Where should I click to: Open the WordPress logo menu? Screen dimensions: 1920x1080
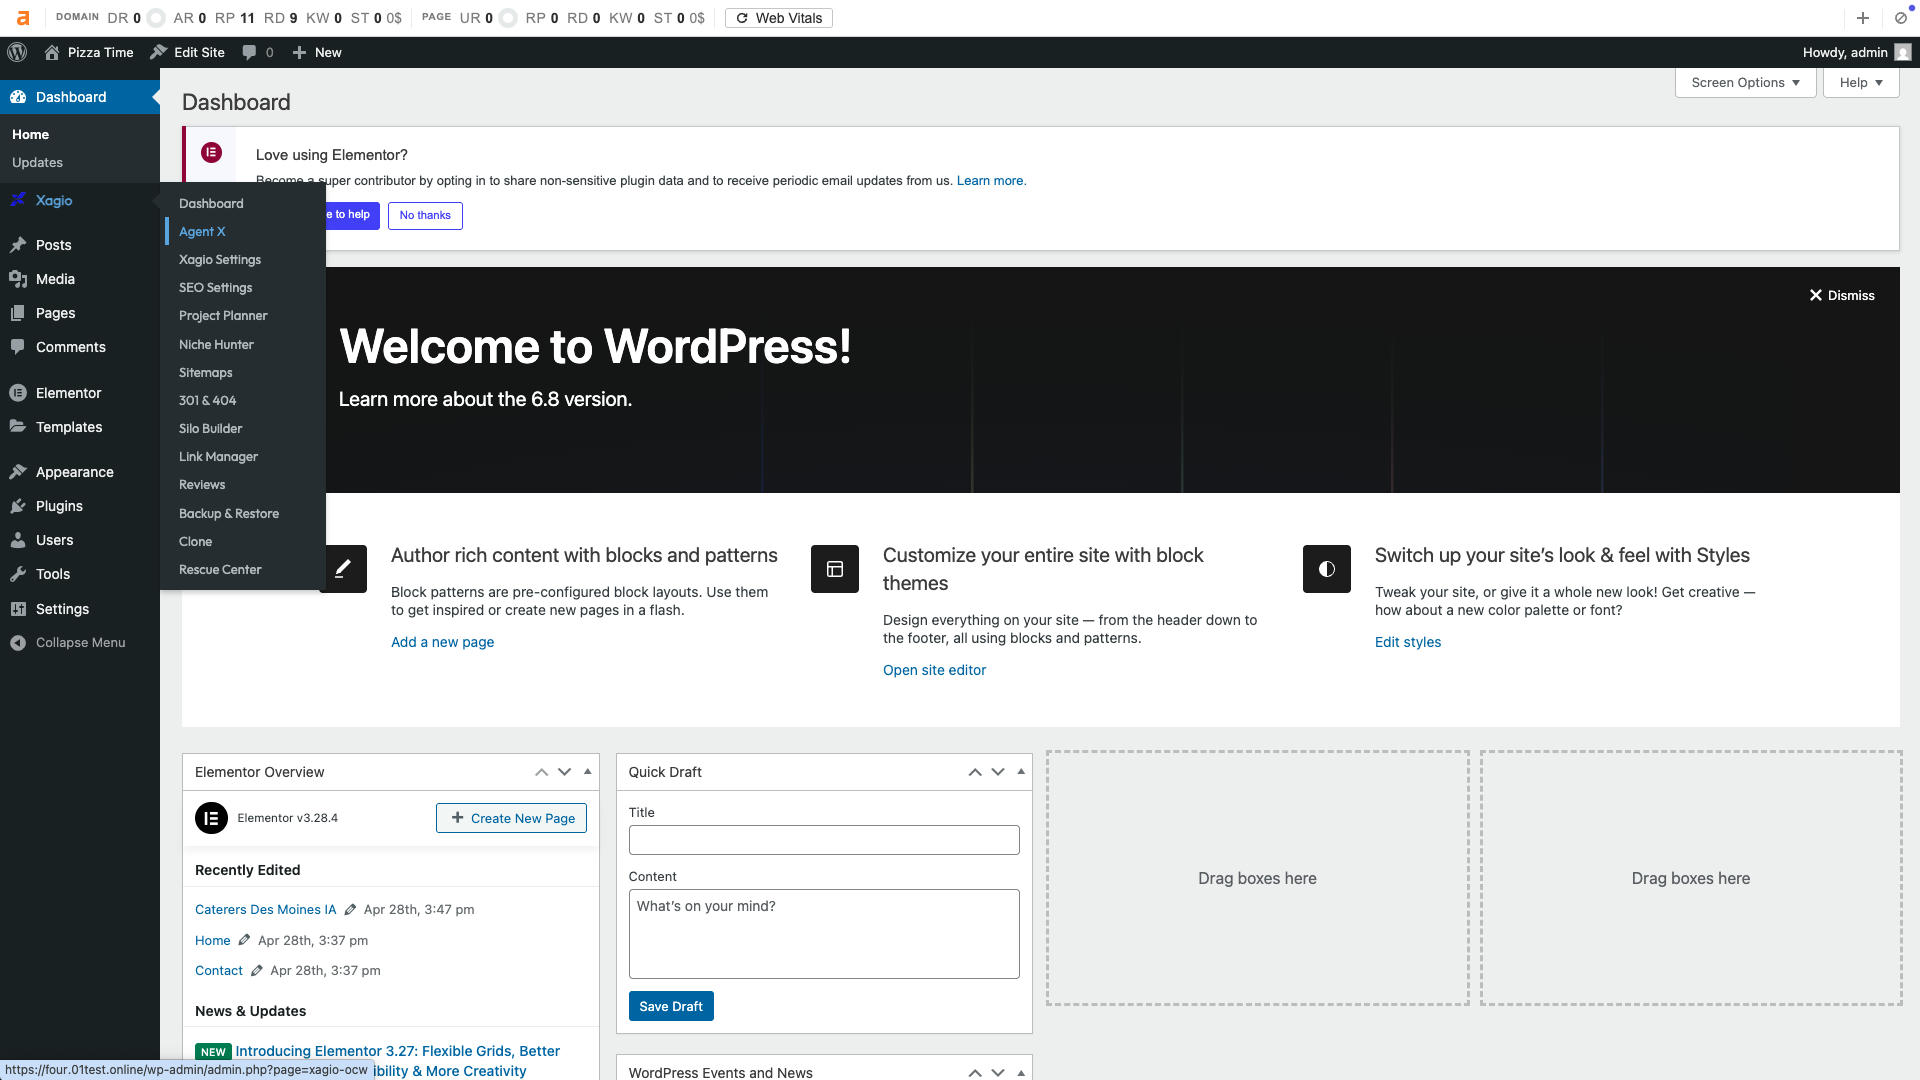point(17,52)
